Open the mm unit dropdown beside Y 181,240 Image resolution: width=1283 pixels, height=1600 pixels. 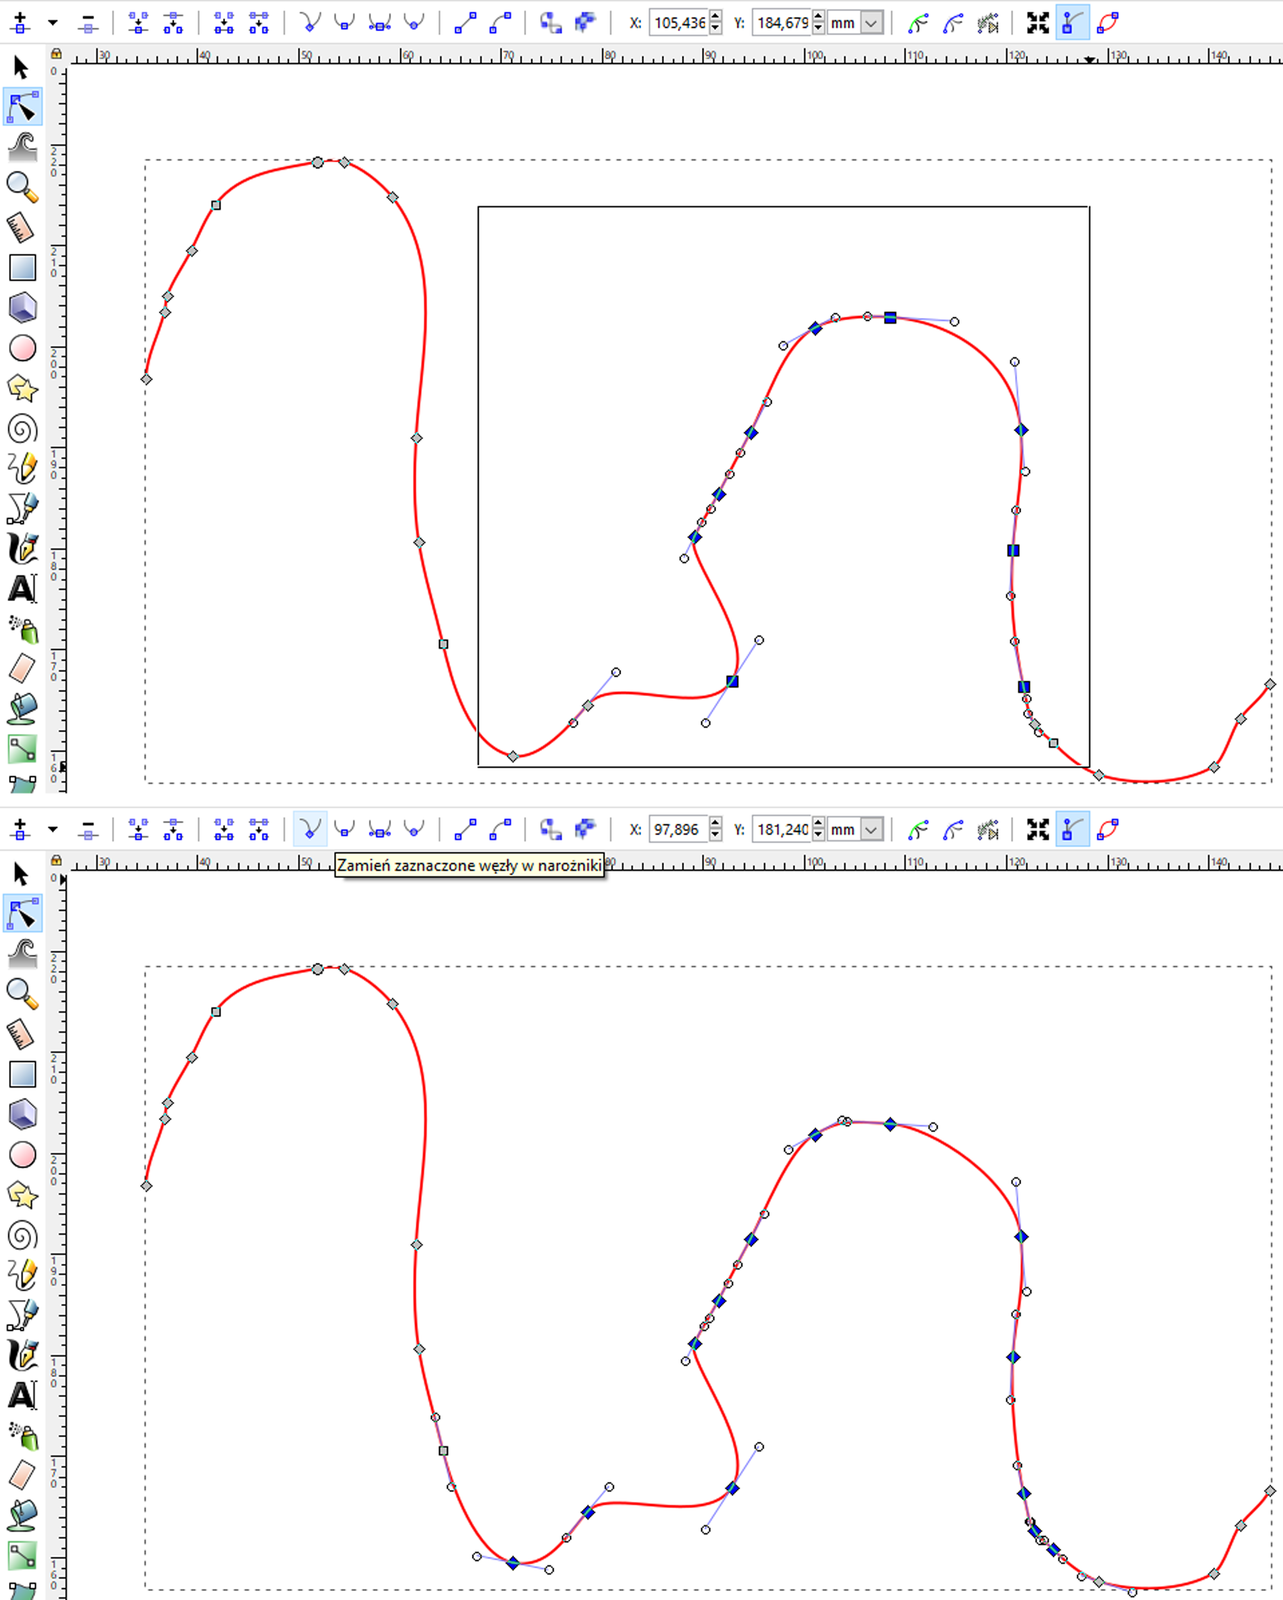pos(872,829)
